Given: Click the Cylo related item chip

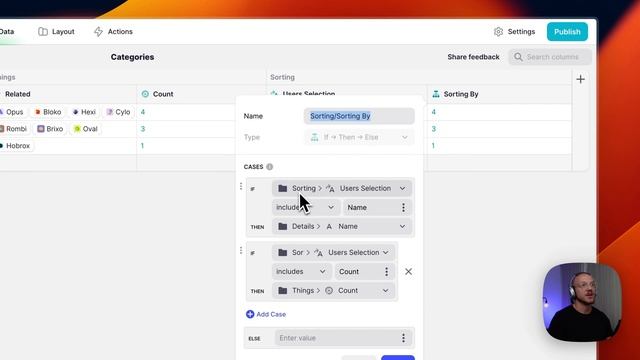Looking at the screenshot, I should coord(118,112).
